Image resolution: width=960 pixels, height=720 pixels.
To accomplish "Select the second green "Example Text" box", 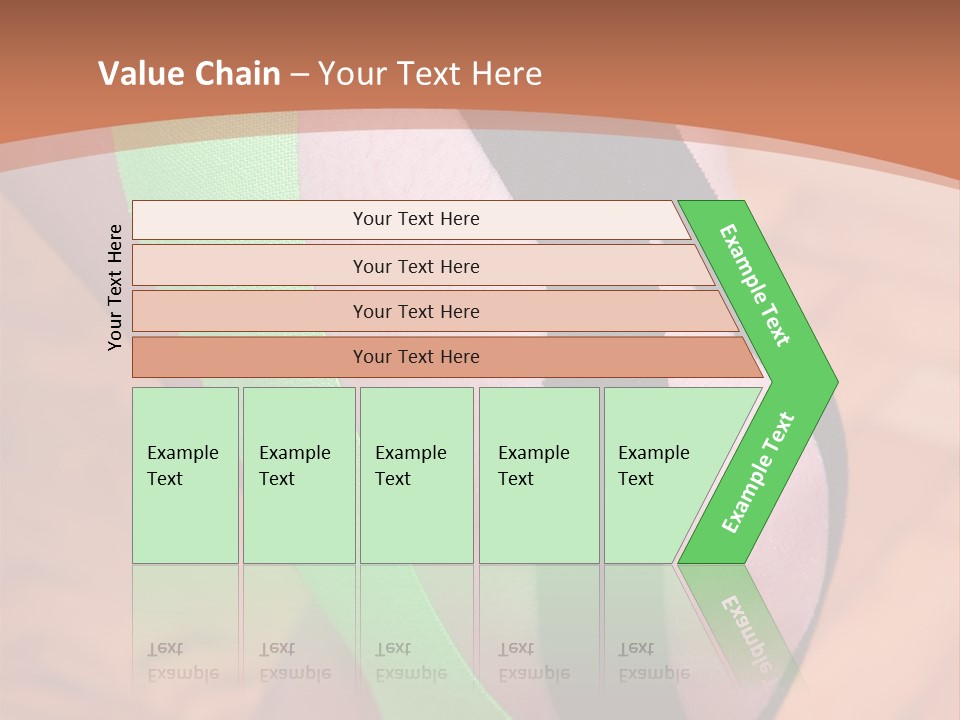I will tap(299, 475).
